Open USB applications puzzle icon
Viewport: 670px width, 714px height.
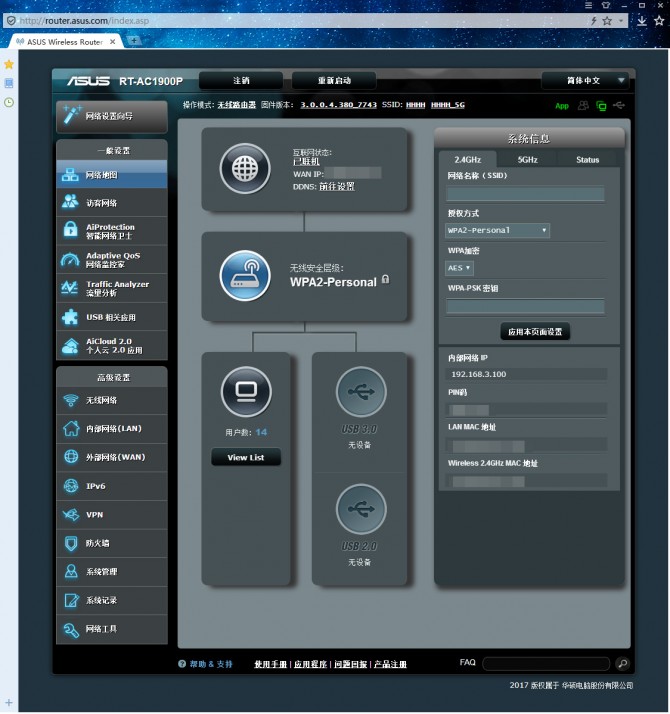pos(70,317)
